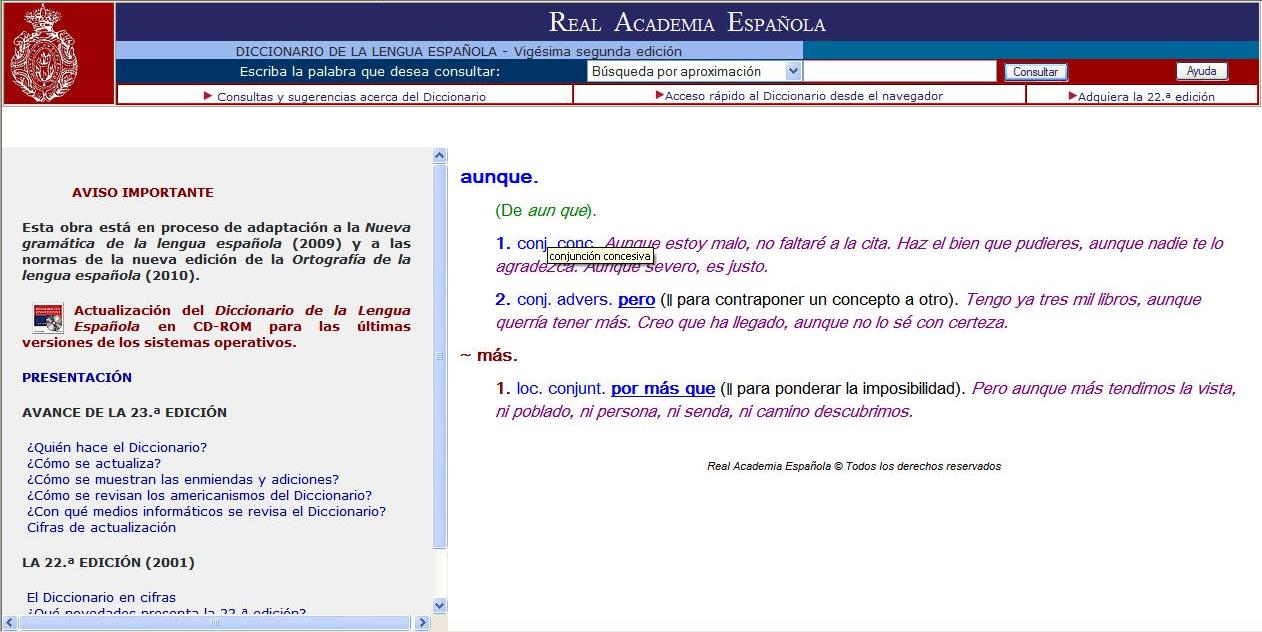Screen dimensions: 1262x632
Task: Open the 'Actualización del Diccionario' CD-ROM link
Action: click(x=216, y=326)
